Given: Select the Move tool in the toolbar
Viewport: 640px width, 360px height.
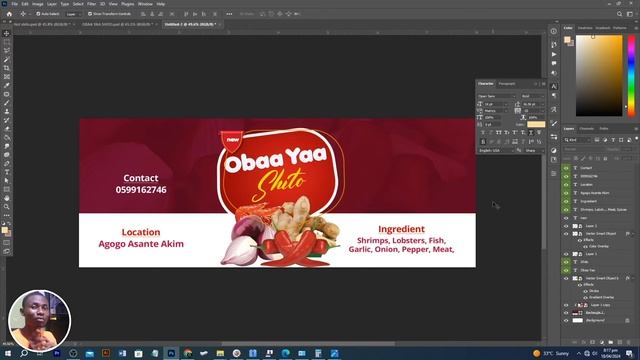Looking at the screenshot, I should pyautogui.click(x=6, y=33).
